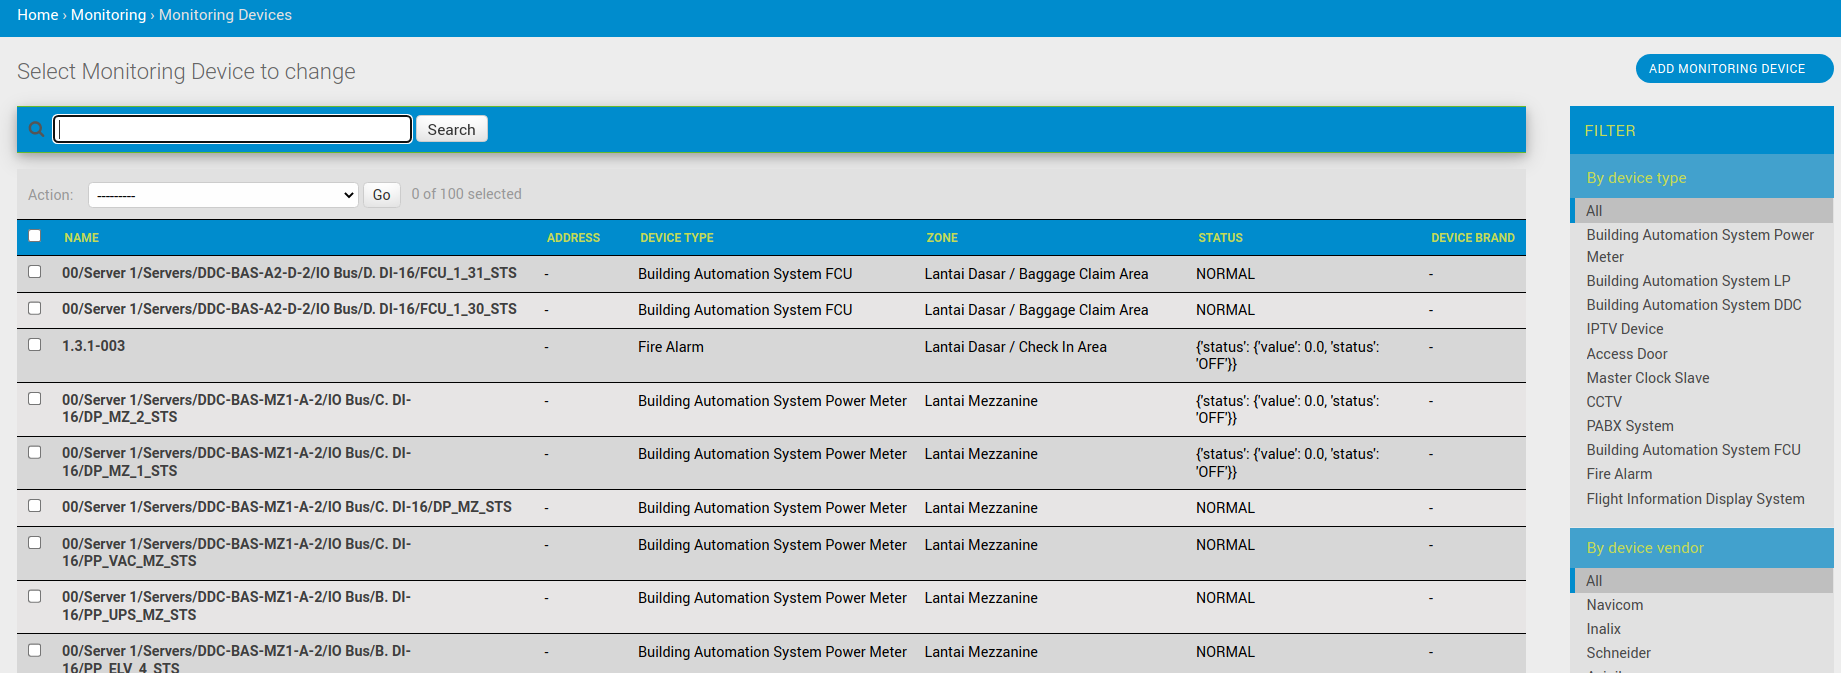Filter device vendor by Navicom

pyautogui.click(x=1614, y=605)
